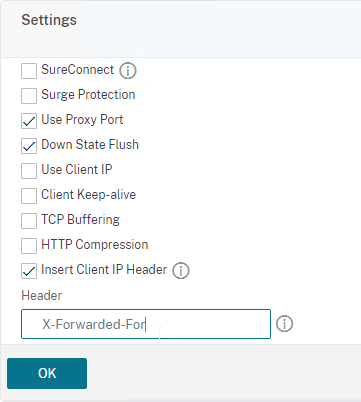Disable the Down State Flush checkbox
361x402 pixels.
click(x=29, y=146)
